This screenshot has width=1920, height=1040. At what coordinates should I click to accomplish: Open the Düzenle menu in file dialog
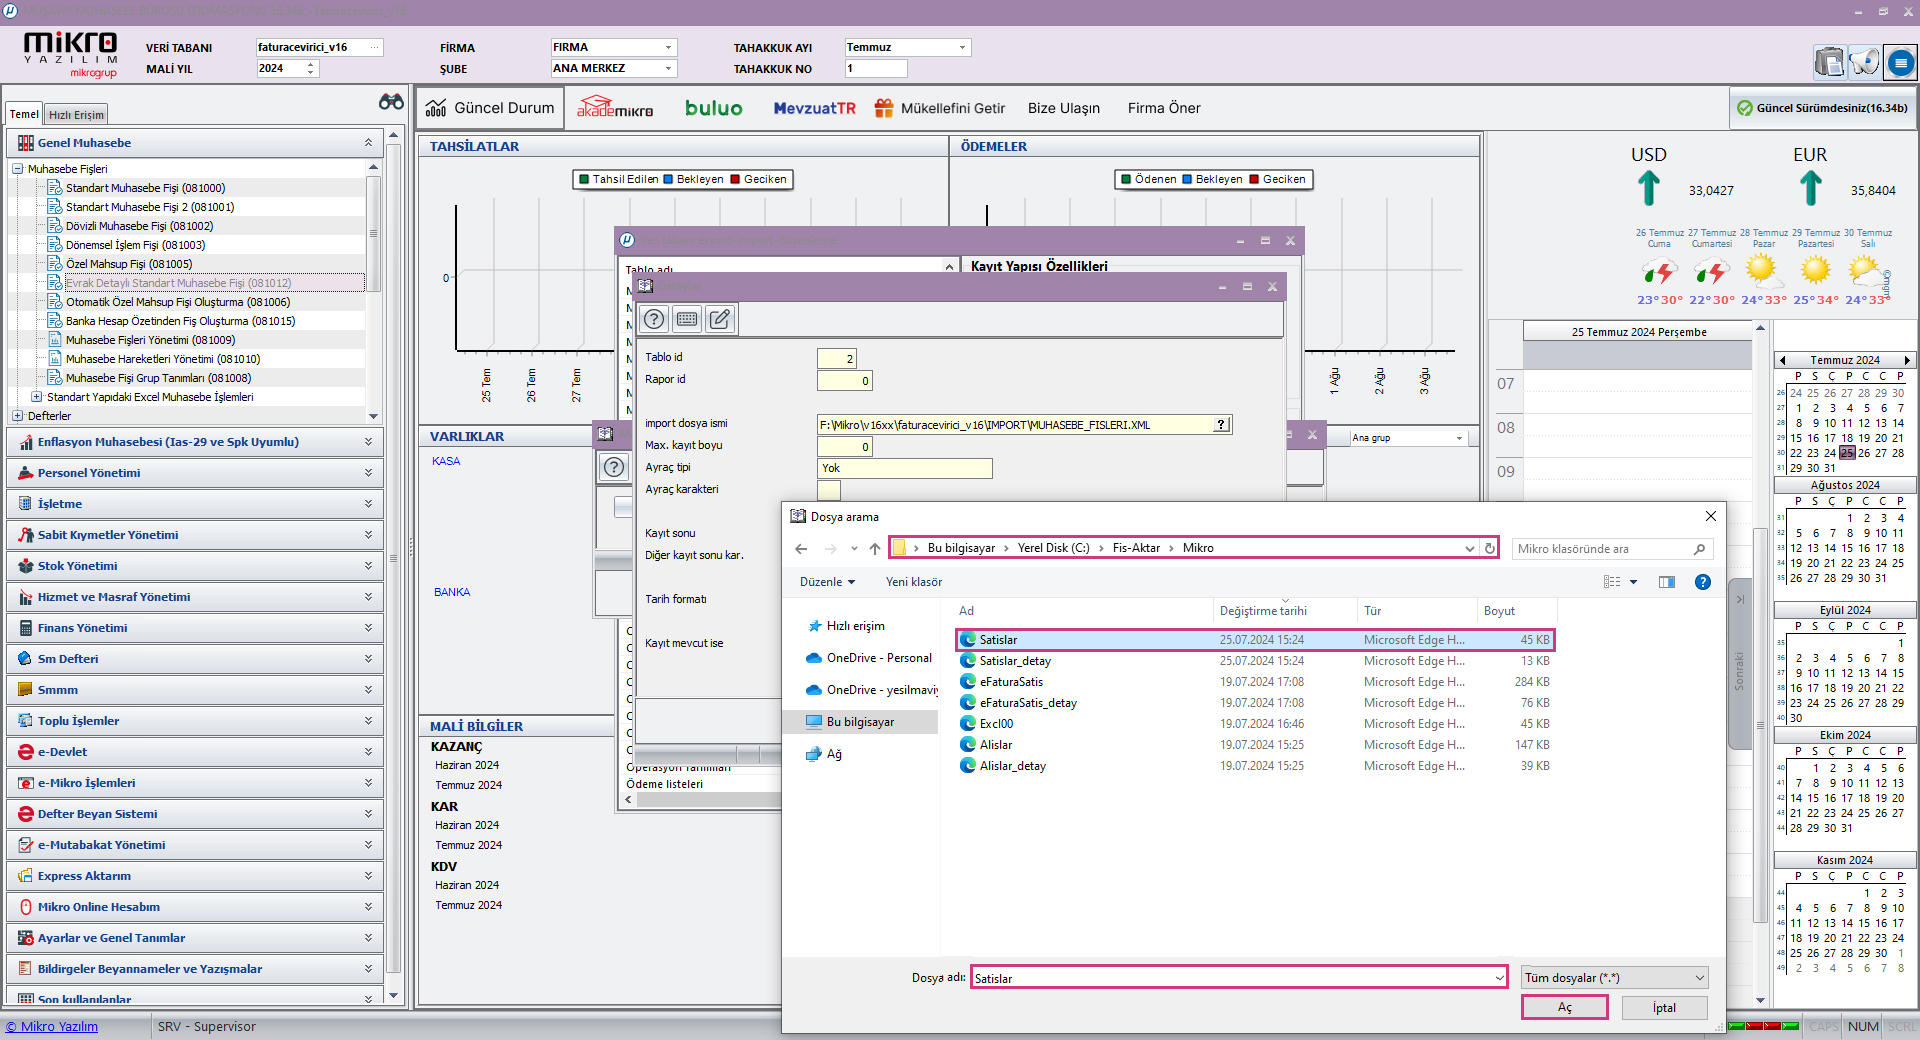pos(827,582)
